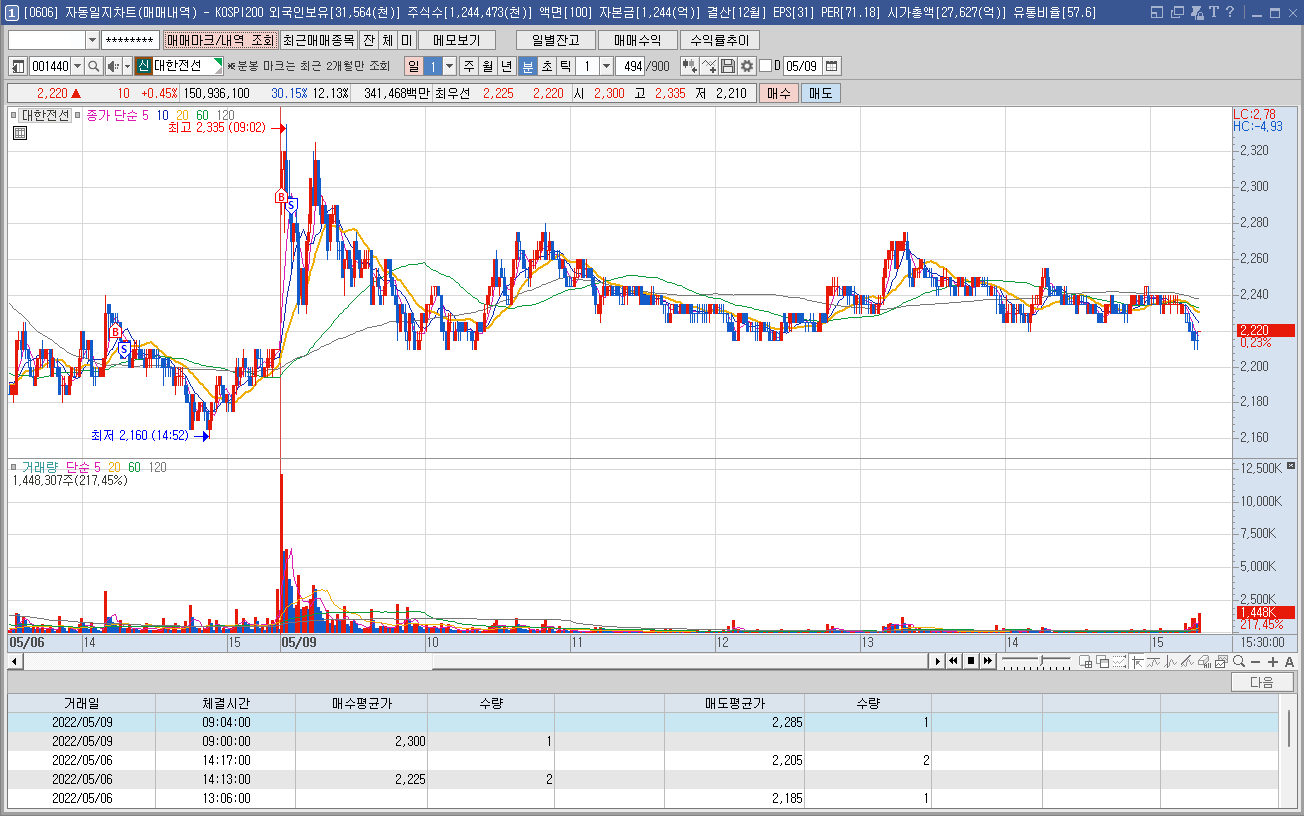Click the T font icon in title bar
The image size is (1304, 816).
(1213, 13)
